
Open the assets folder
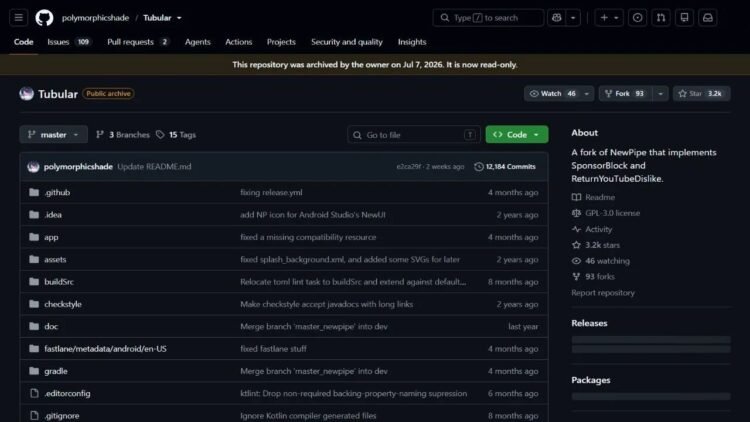(x=55, y=259)
